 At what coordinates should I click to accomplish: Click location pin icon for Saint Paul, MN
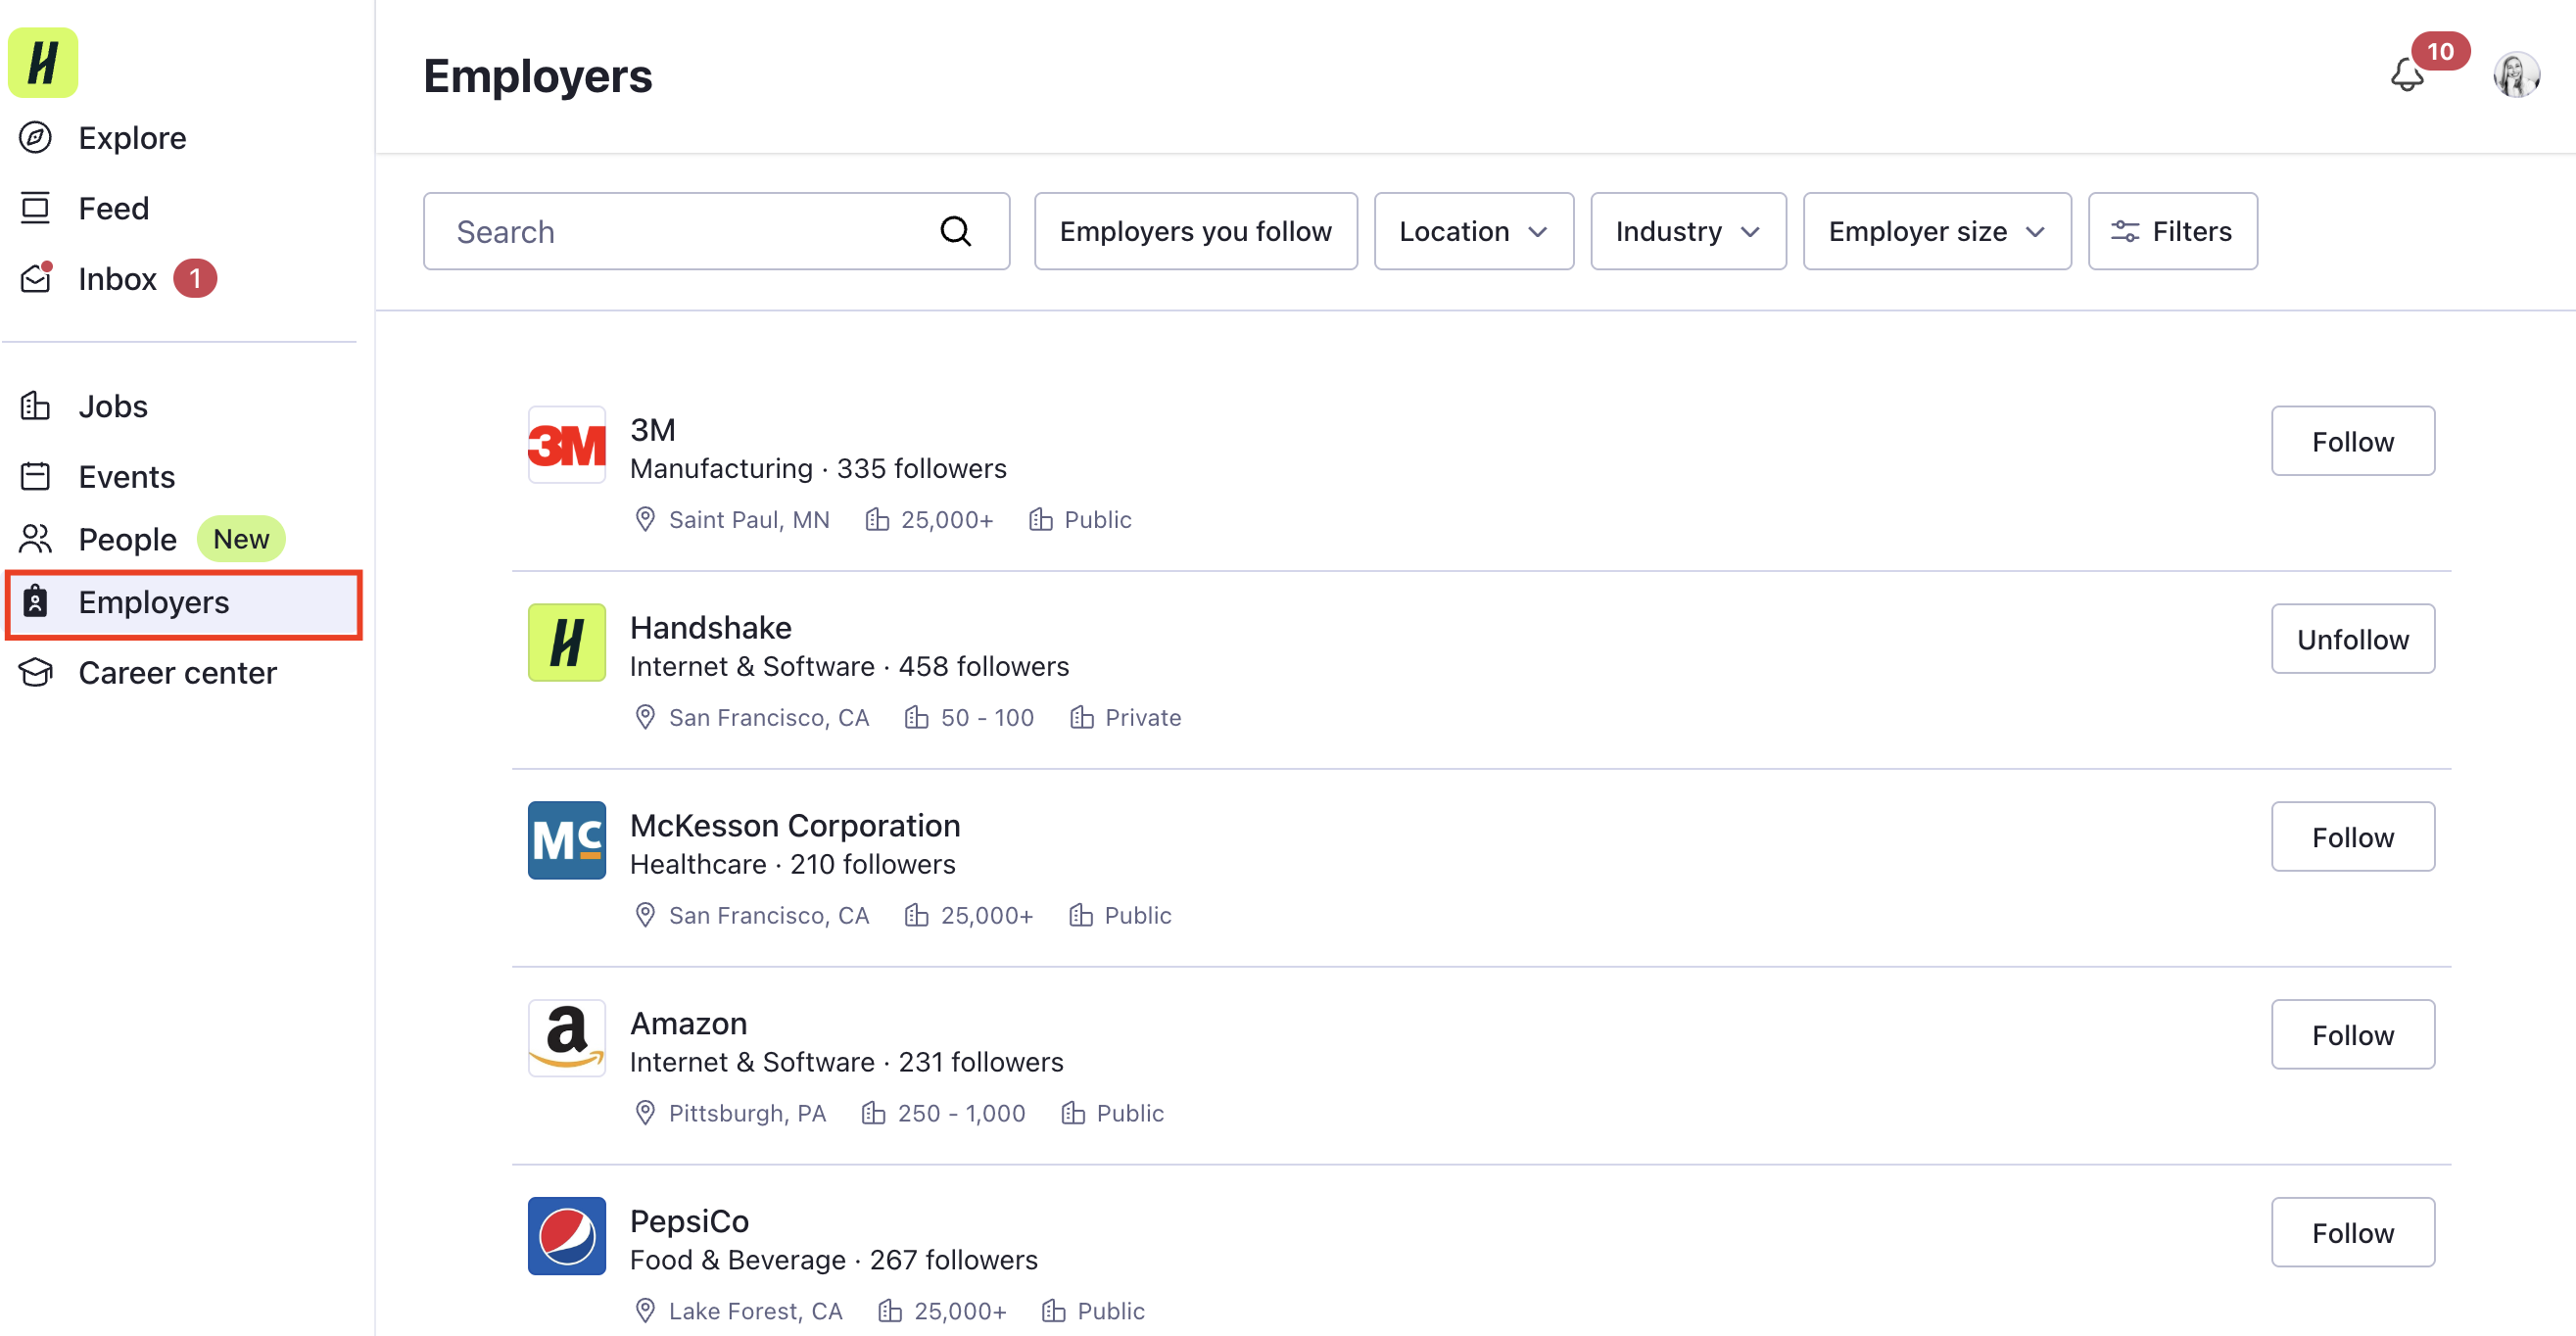coord(645,520)
